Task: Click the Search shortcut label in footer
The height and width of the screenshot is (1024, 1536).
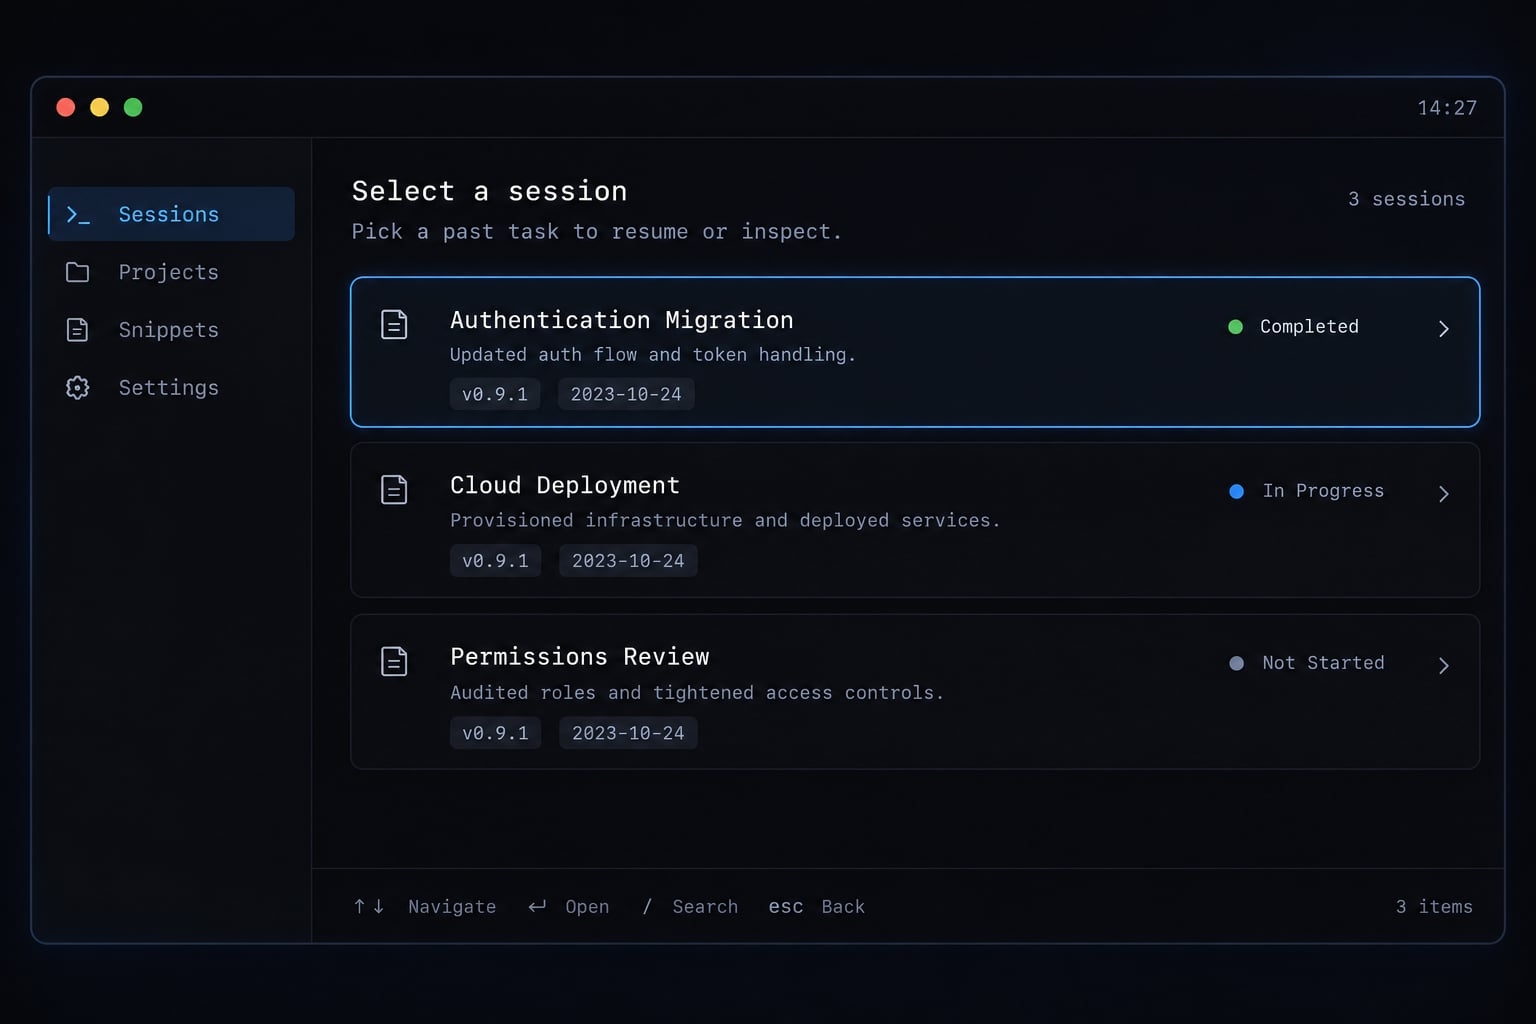Action: pyautogui.click(x=705, y=906)
